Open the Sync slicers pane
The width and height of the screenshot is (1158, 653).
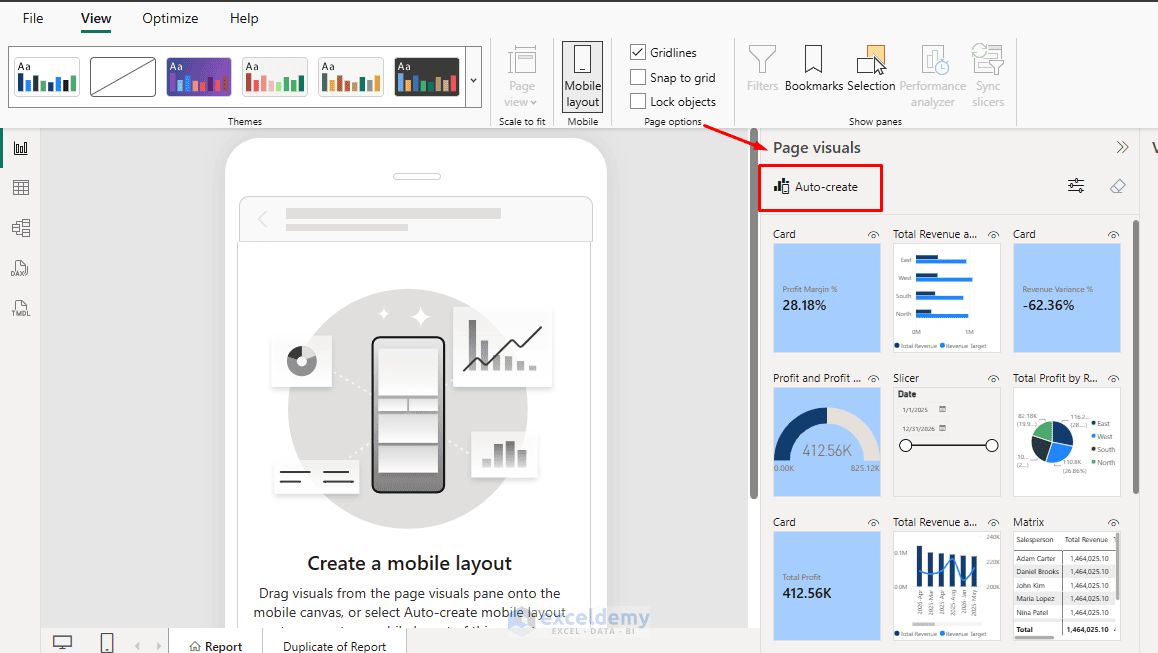point(988,75)
